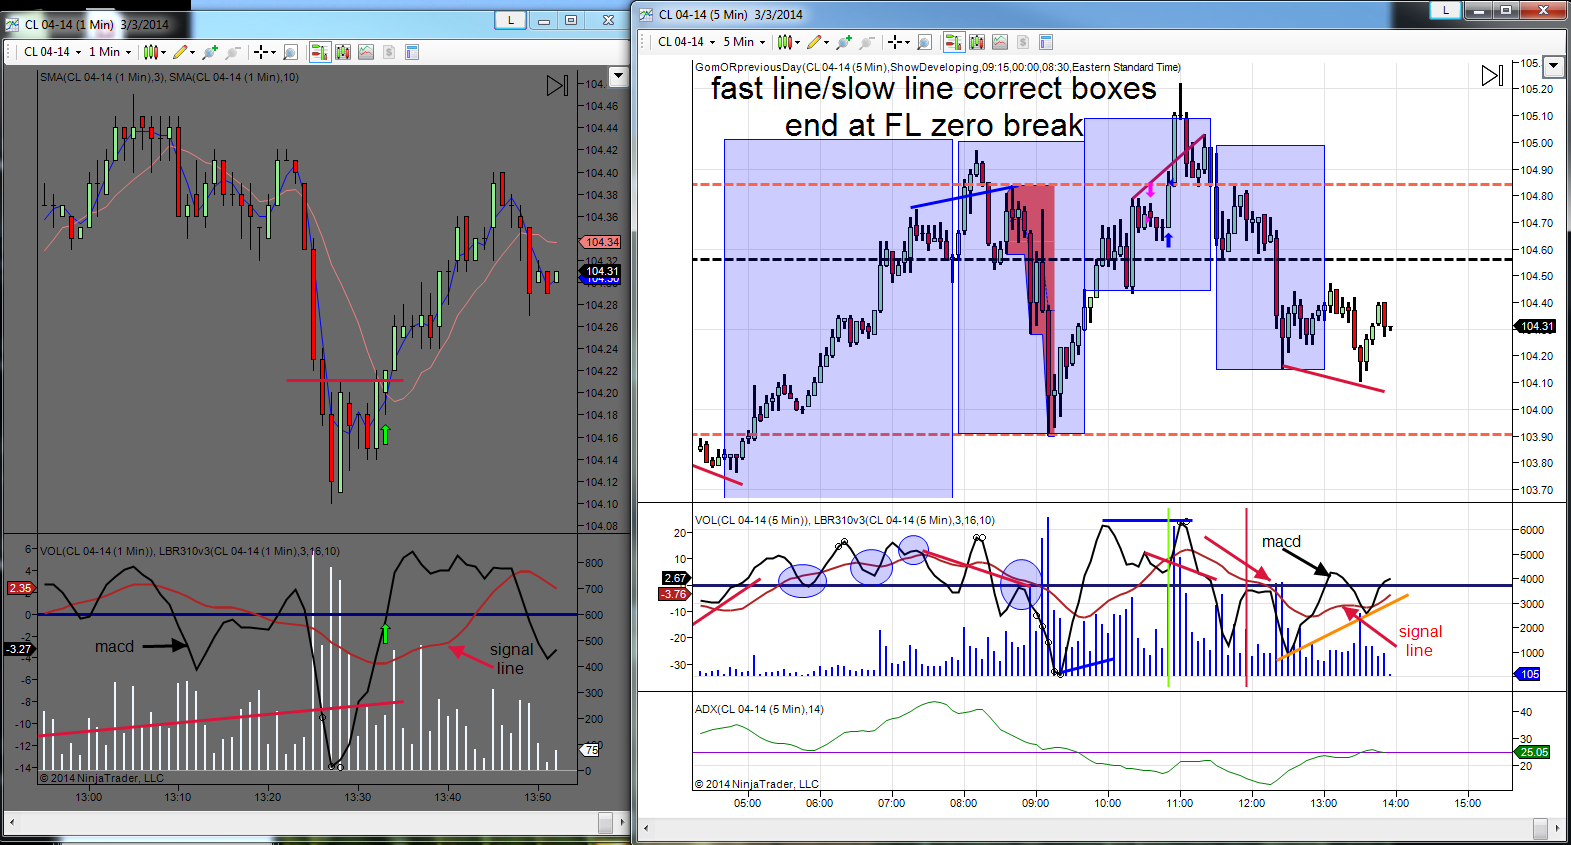Open the Indicators dialog in the 1 Min window

pyautogui.click(x=366, y=52)
